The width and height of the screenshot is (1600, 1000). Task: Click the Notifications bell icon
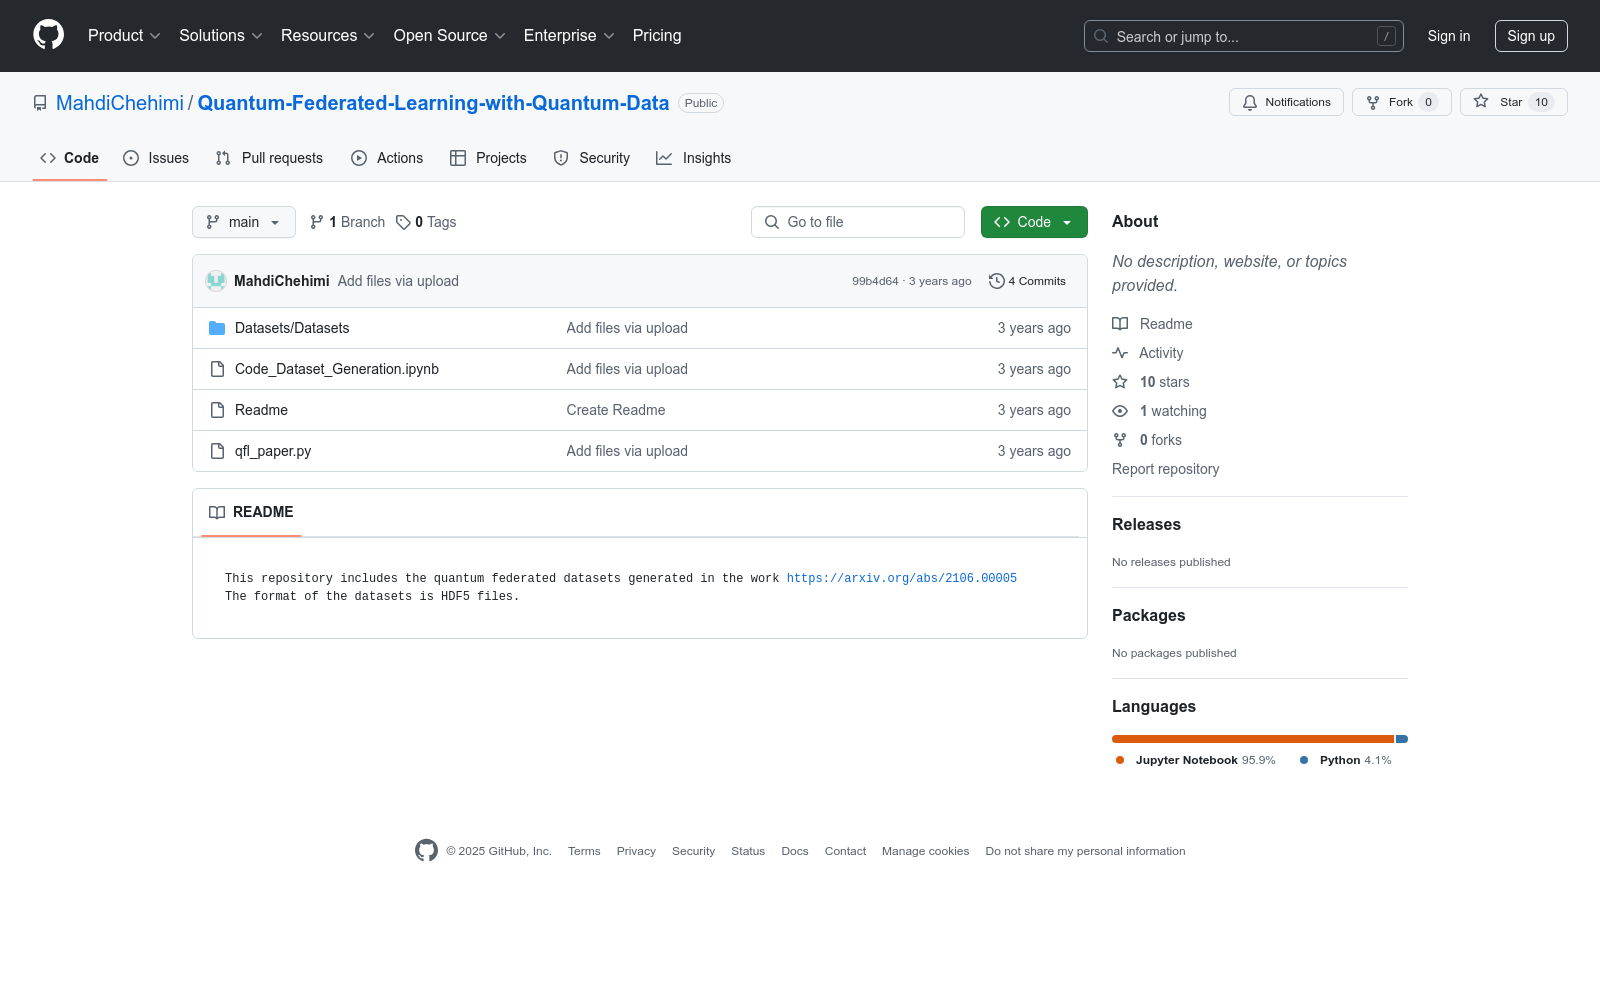(1250, 102)
